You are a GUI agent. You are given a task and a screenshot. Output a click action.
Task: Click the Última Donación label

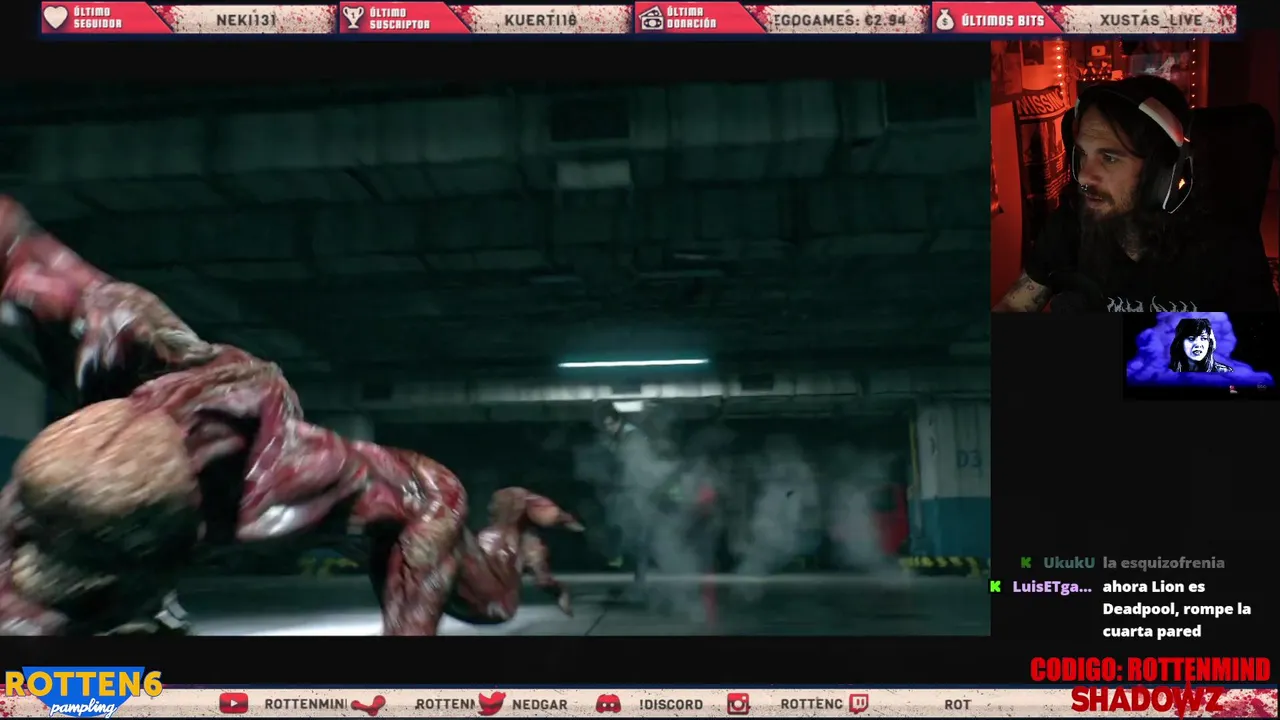[x=692, y=18]
